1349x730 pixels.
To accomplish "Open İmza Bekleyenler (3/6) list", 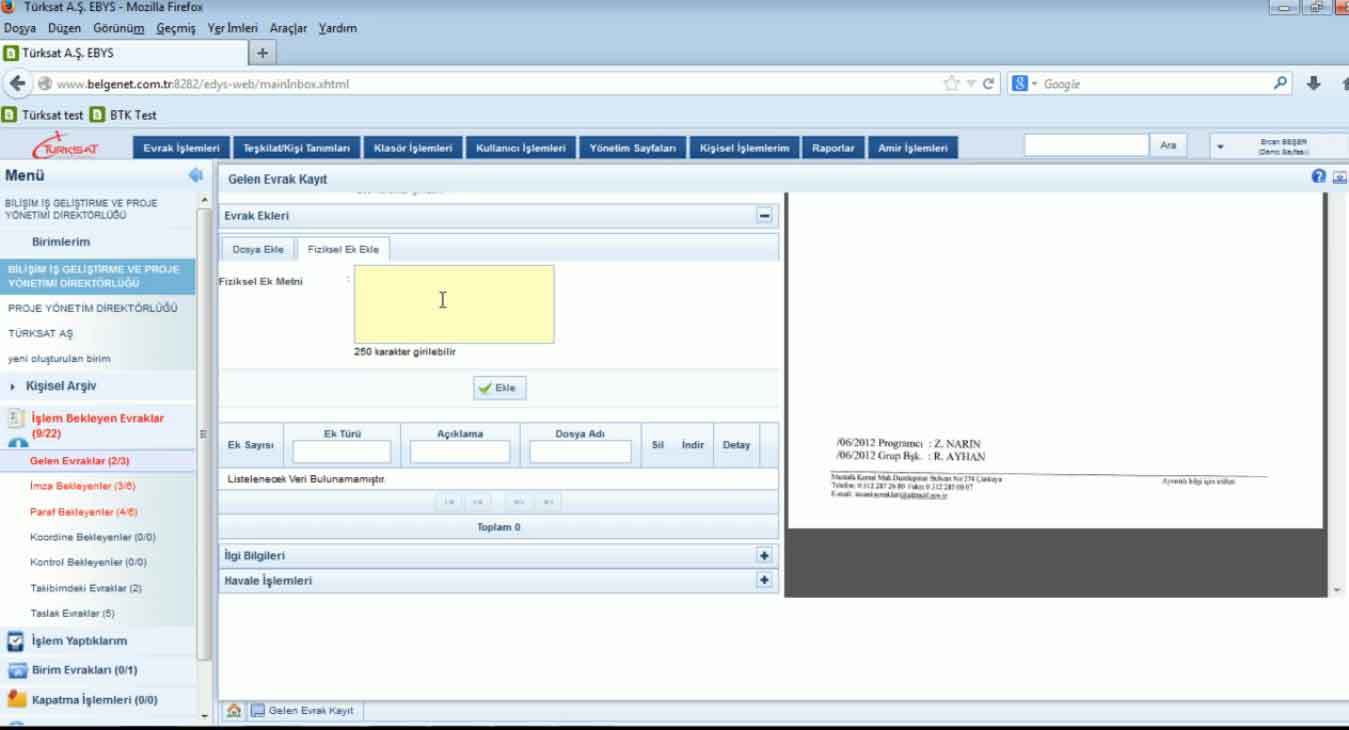I will (83, 485).
